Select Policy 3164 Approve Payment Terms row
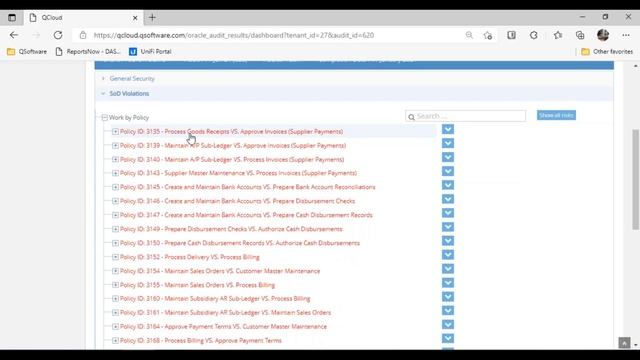The width and height of the screenshot is (640, 360). pos(223,327)
